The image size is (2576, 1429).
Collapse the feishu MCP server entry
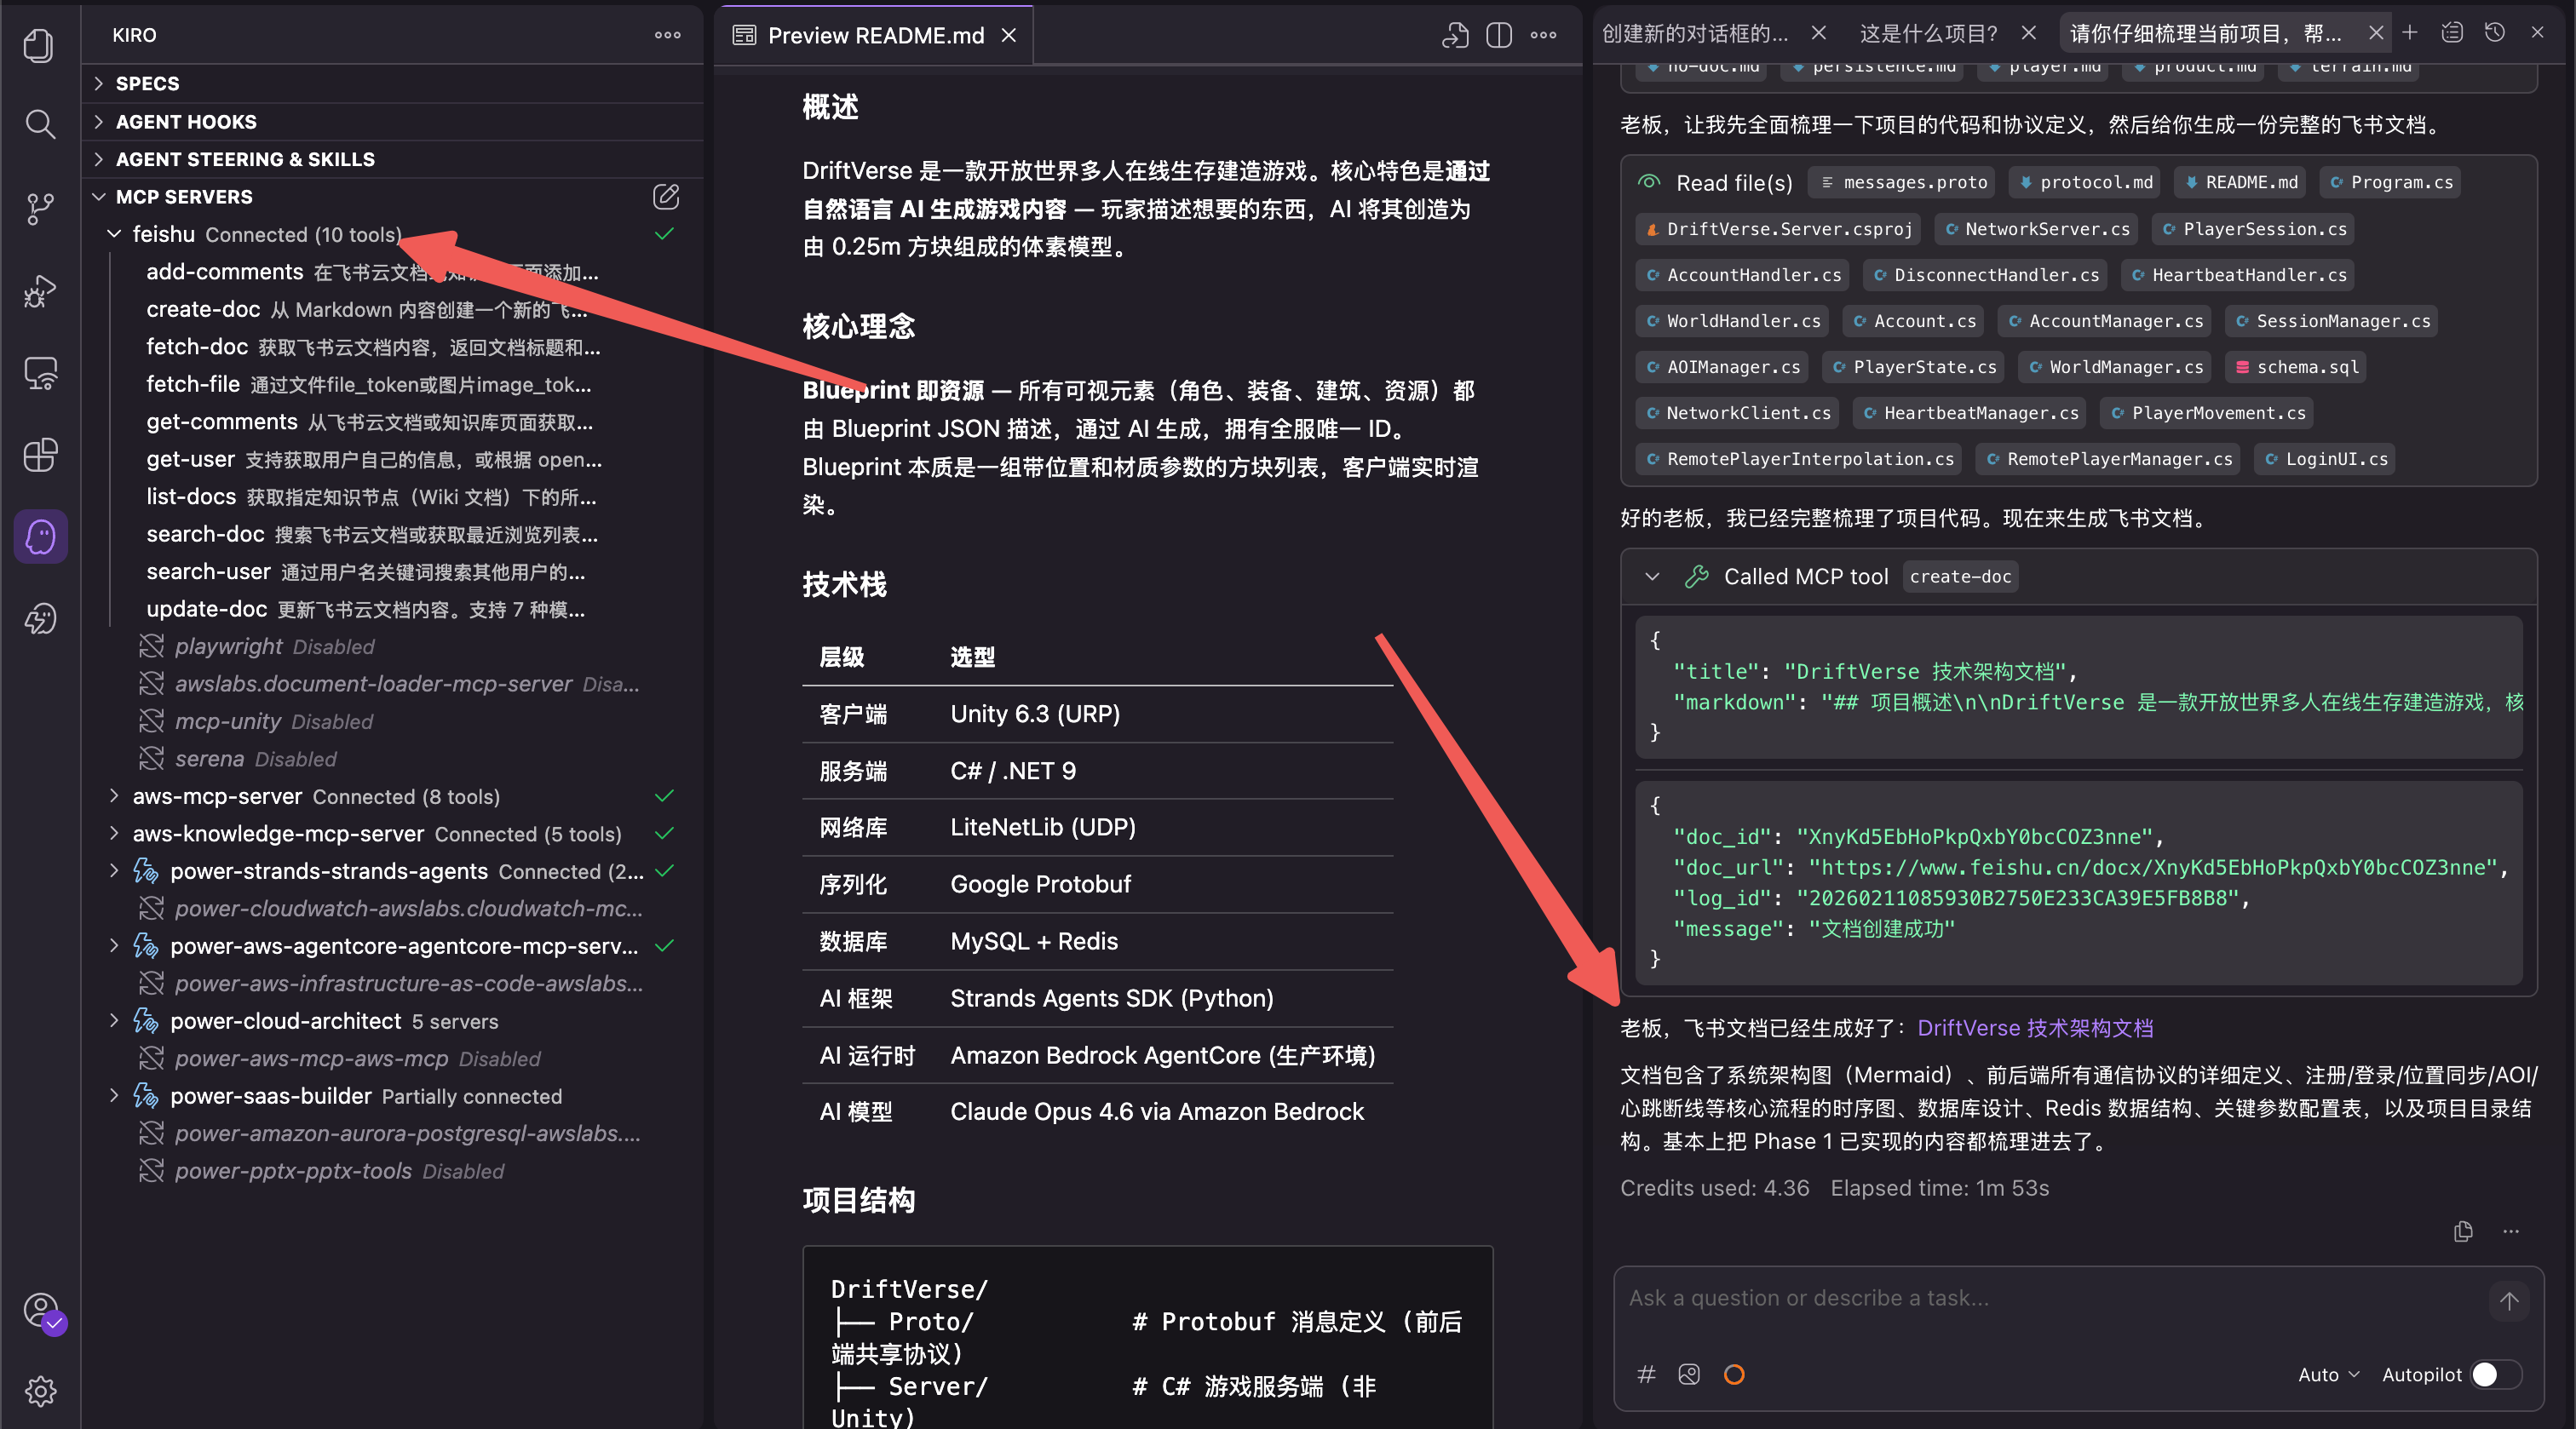click(x=113, y=234)
